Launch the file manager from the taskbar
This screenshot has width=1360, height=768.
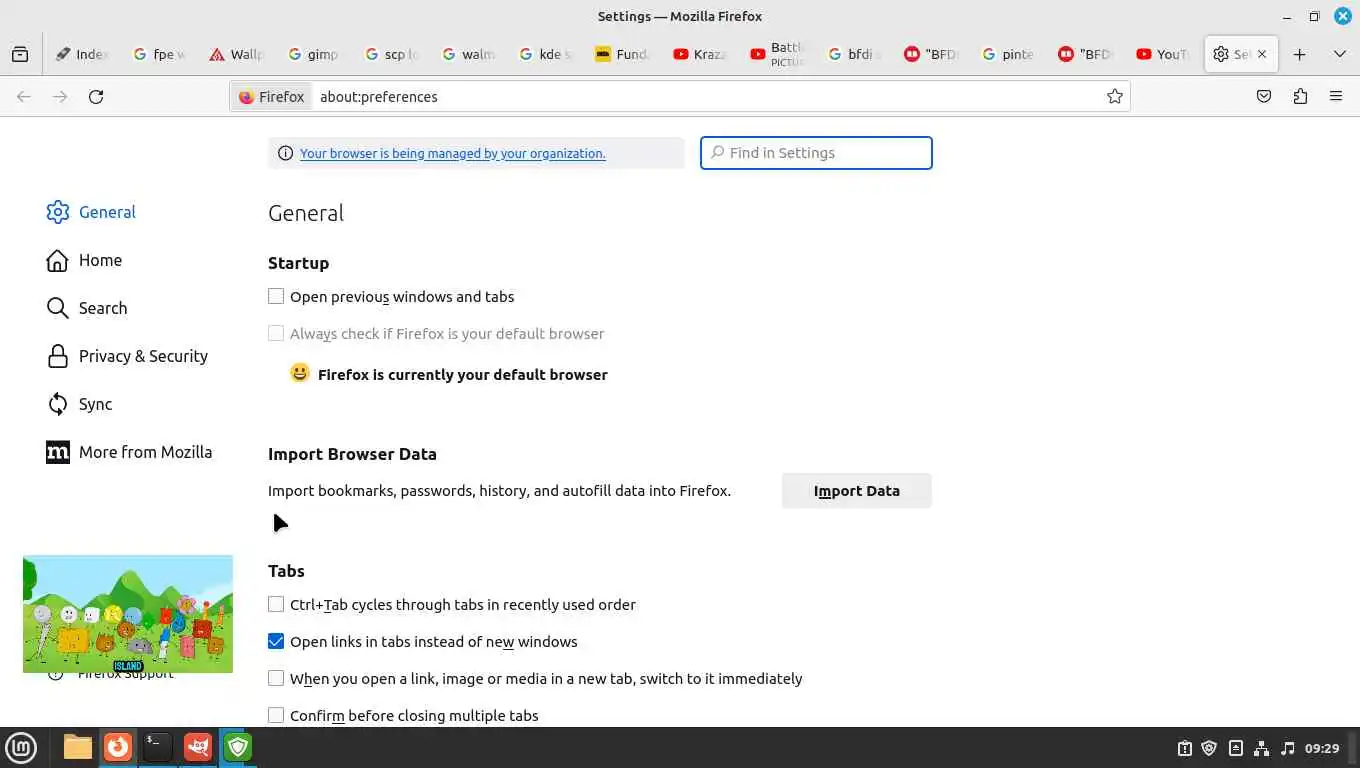[x=77, y=747]
